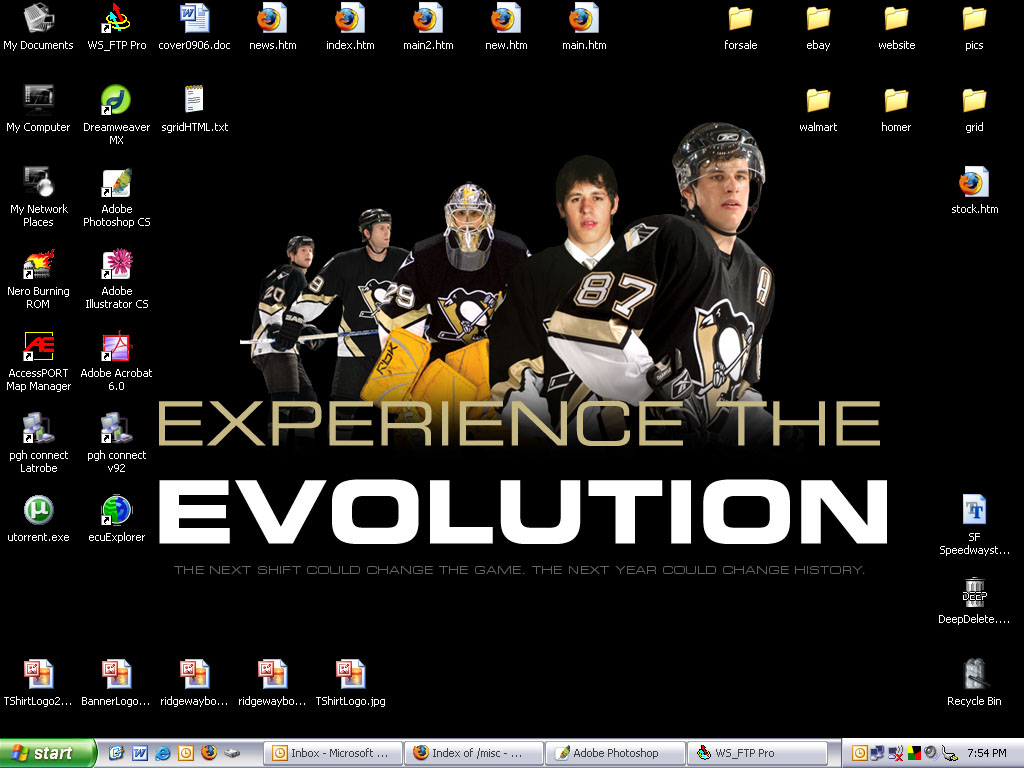The width and height of the screenshot is (1024, 768).
Task: Click the system tray clock showing 7:54 PM
Action: tap(987, 753)
